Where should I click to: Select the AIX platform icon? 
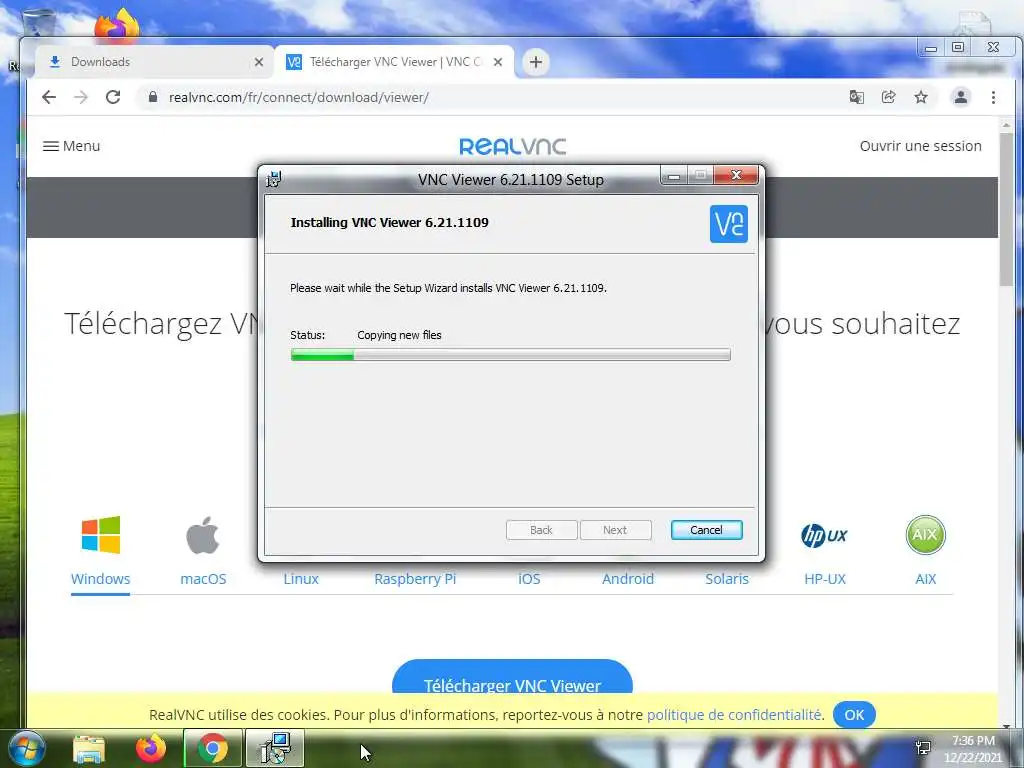click(x=925, y=535)
